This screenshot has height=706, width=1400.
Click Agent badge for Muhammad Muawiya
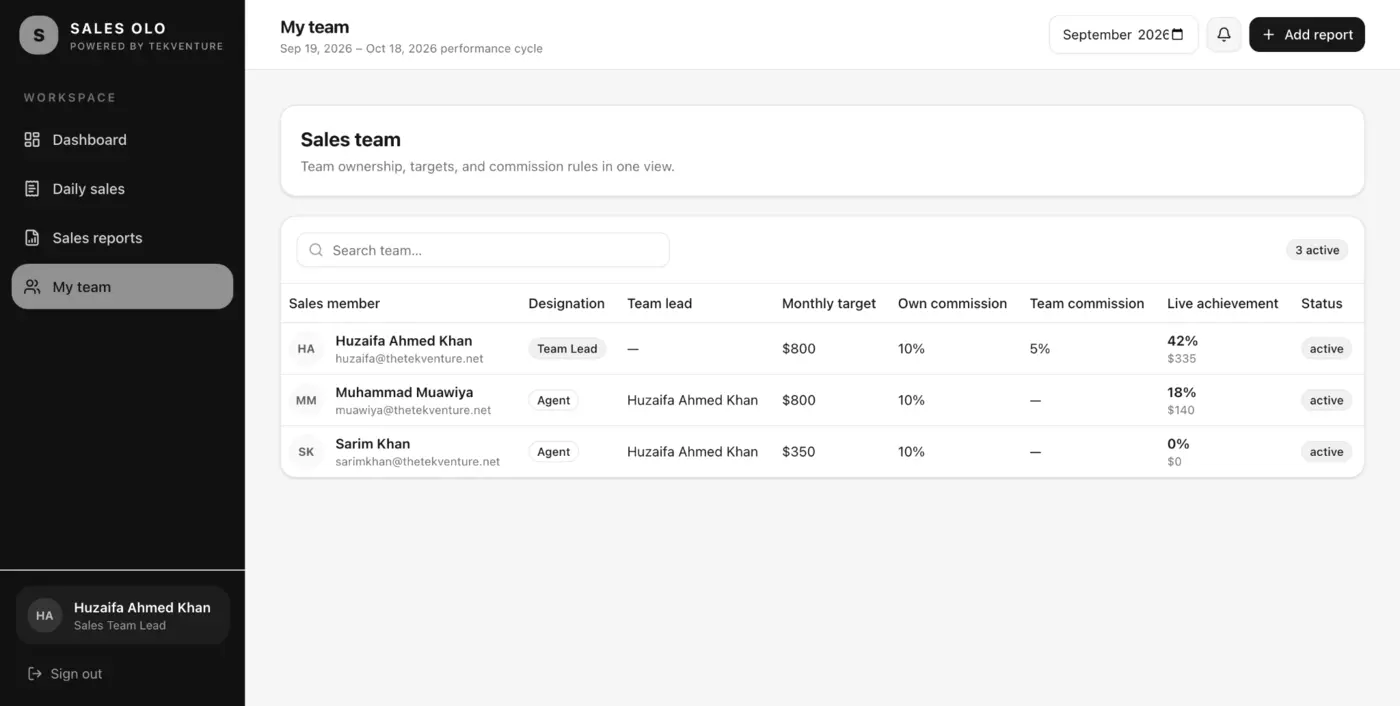(x=553, y=400)
